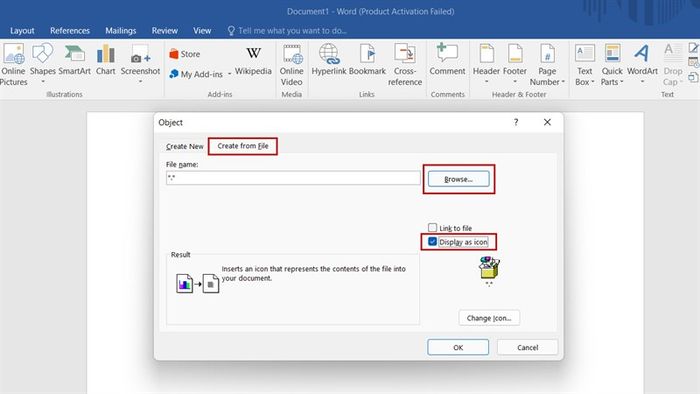The image size is (700, 394).
Task: Switch to the Create New tab
Action: click(x=184, y=146)
